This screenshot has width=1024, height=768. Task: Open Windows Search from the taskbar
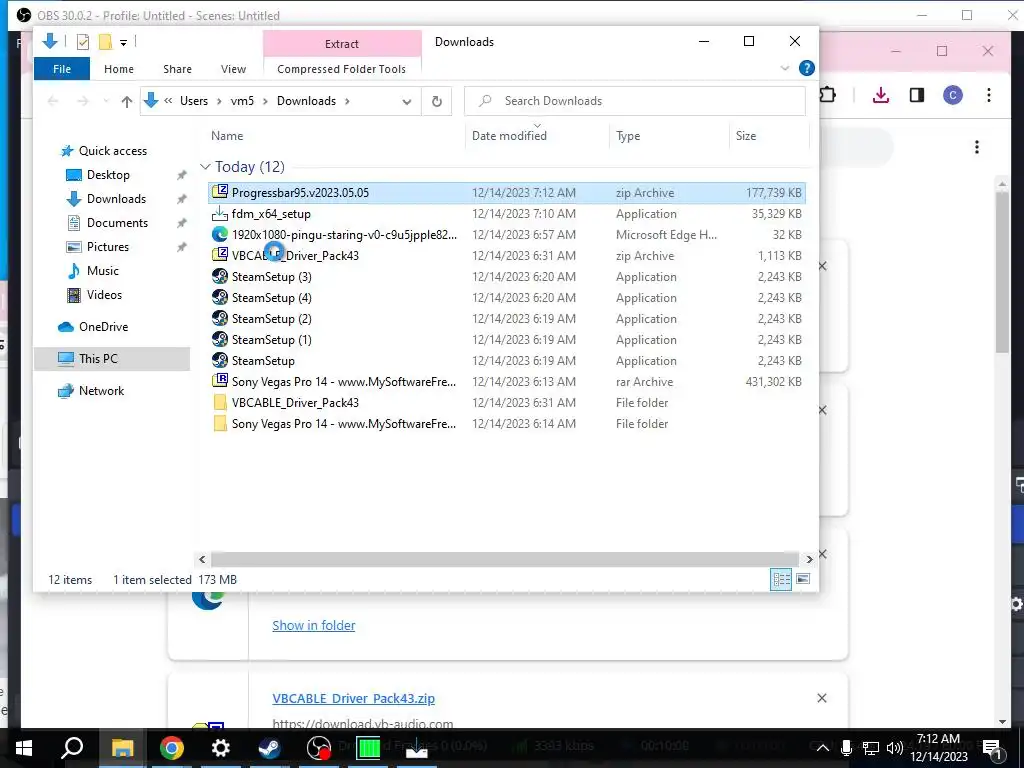[72, 748]
